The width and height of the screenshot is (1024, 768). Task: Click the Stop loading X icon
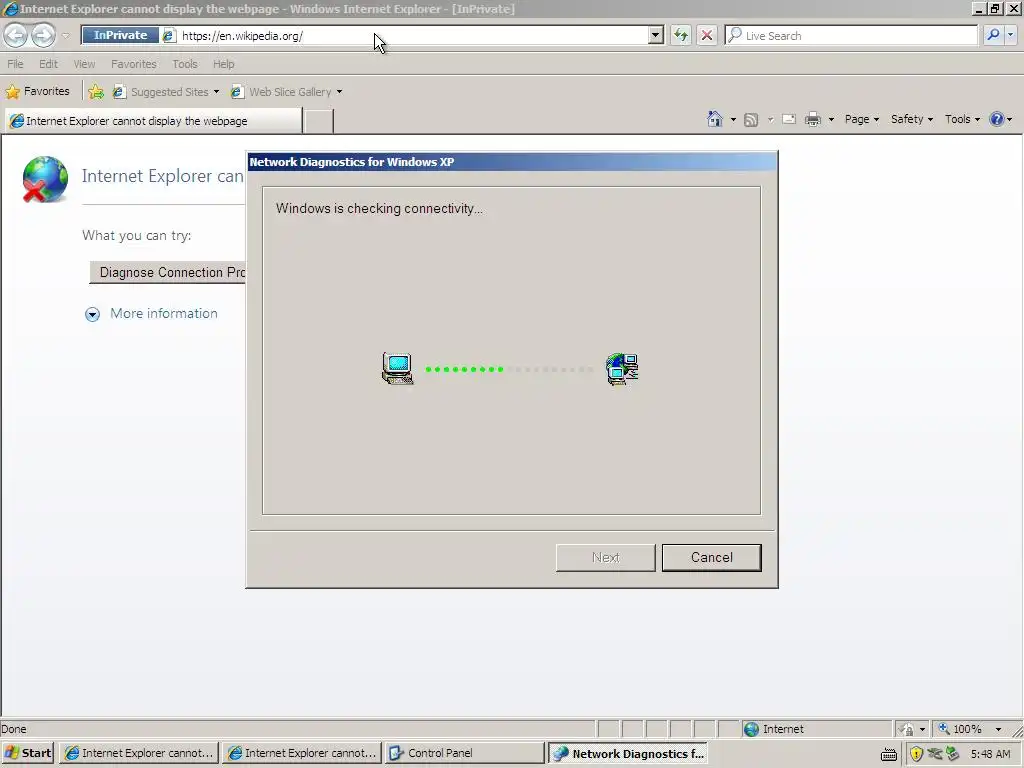pos(707,35)
